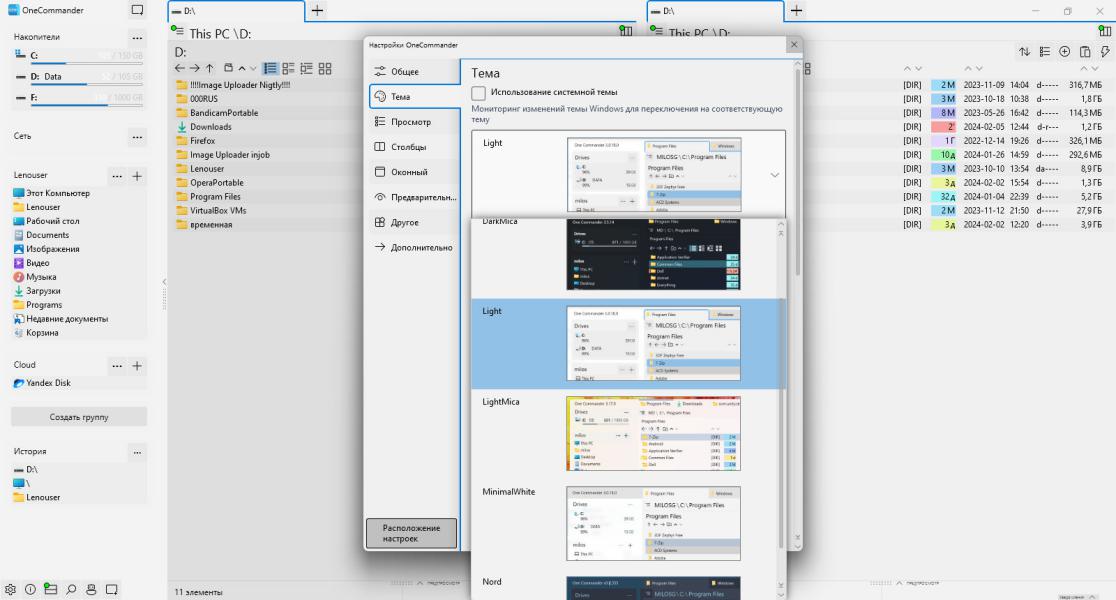1116x600 pixels.
Task: Open the Столбцы settings section
Action: click(x=414, y=147)
